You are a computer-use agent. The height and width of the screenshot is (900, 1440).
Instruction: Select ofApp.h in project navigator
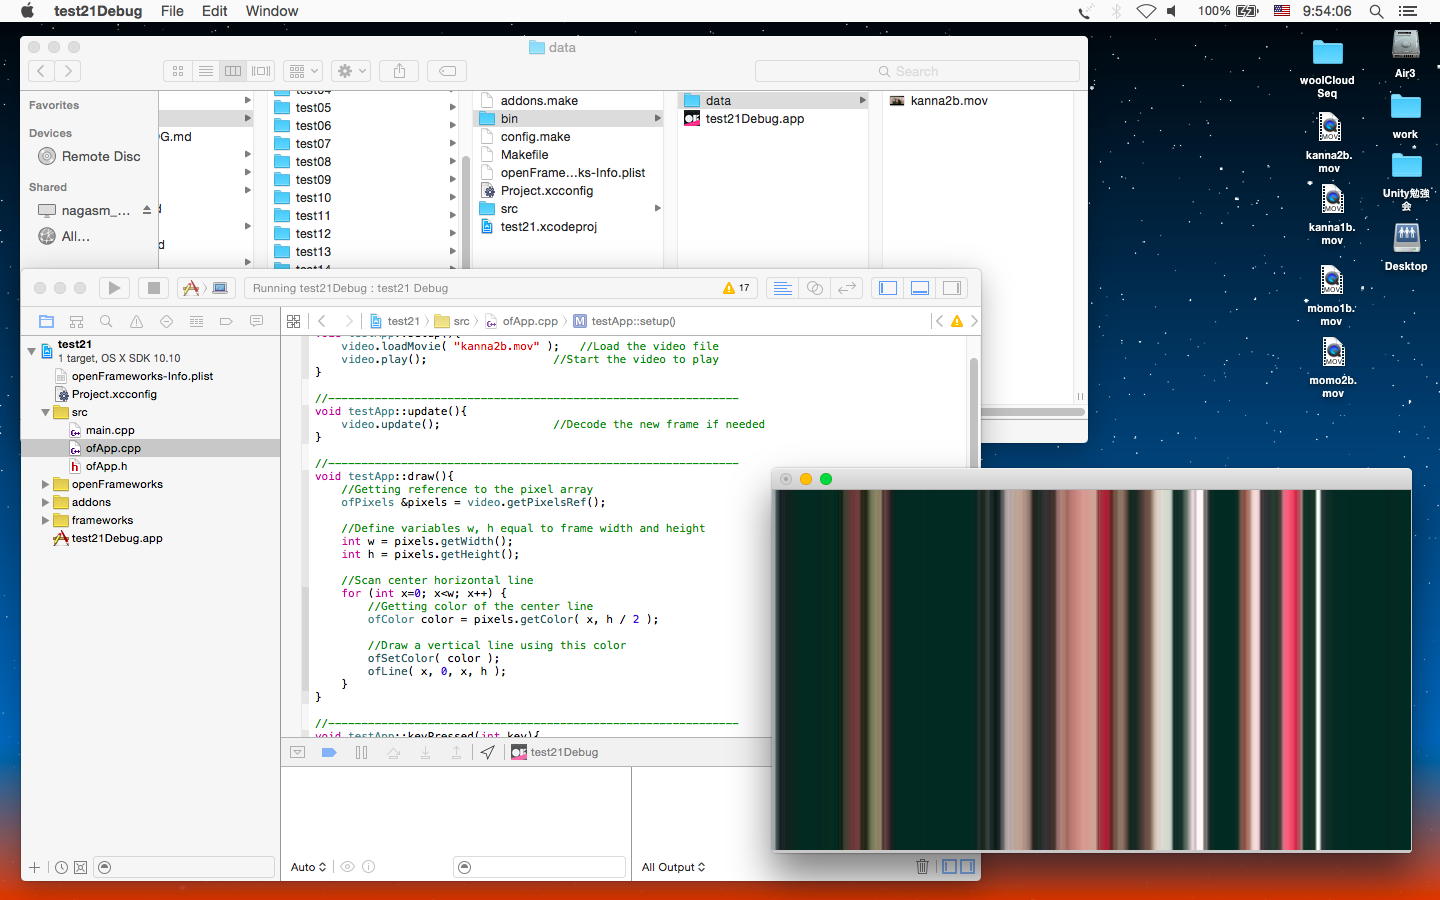coord(106,466)
